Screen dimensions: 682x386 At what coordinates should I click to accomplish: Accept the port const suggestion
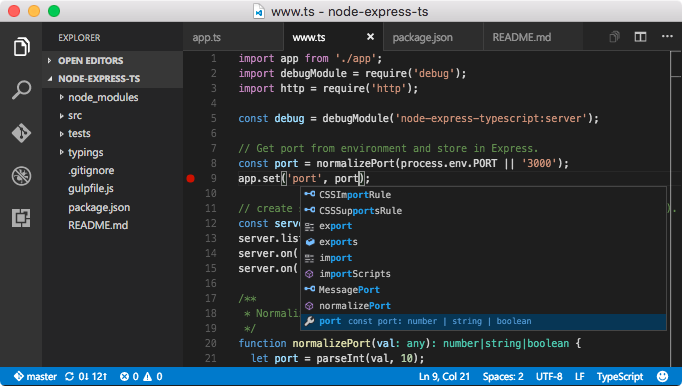pyautogui.click(x=483, y=322)
